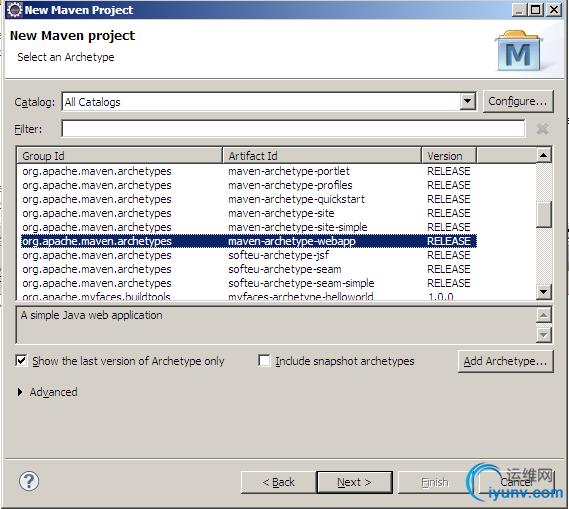569x509 pixels.
Task: Sort by the Group Id column header
Action: pyautogui.click(x=119, y=156)
